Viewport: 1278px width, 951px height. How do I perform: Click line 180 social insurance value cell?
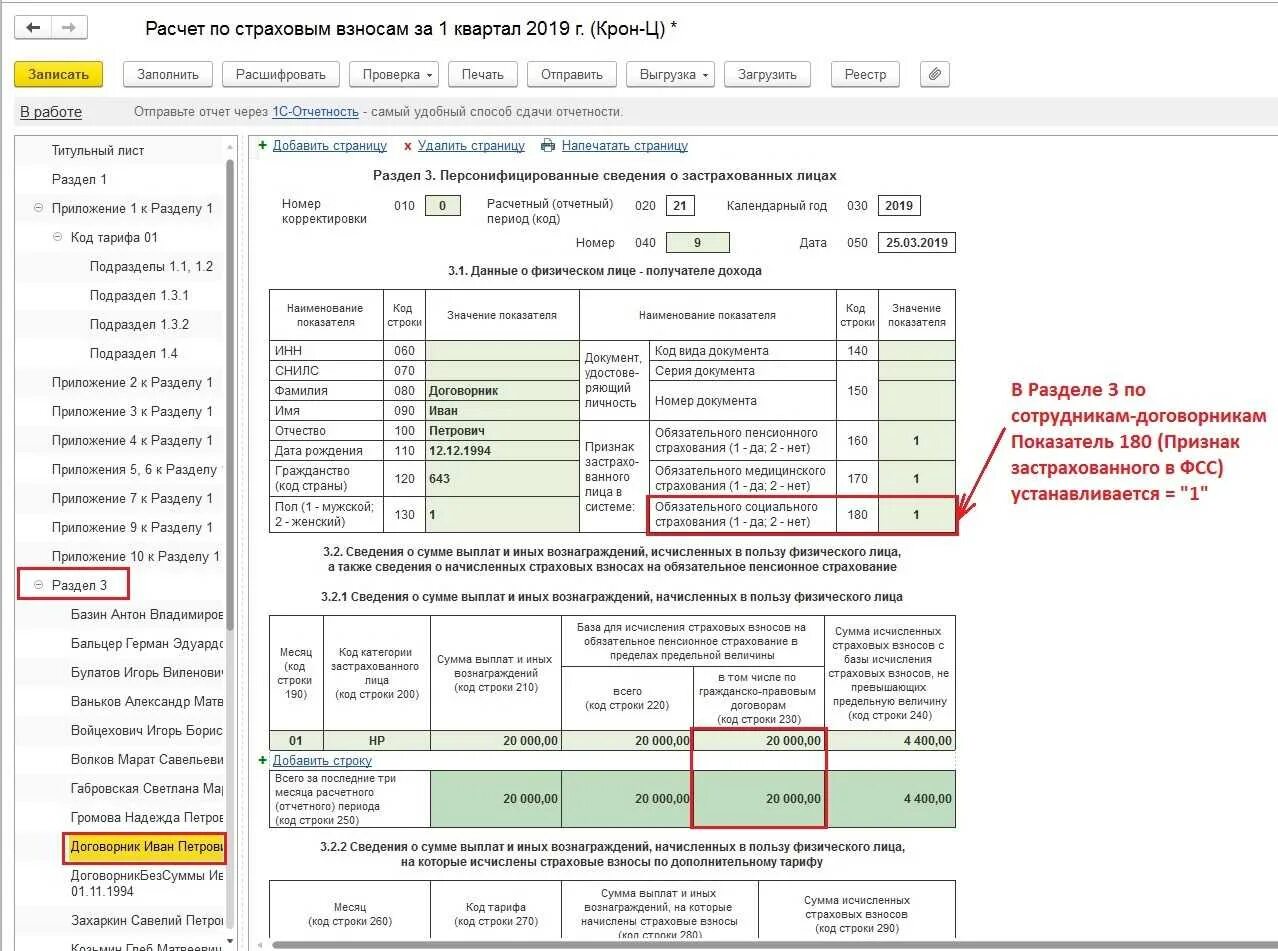pyautogui.click(x=916, y=514)
